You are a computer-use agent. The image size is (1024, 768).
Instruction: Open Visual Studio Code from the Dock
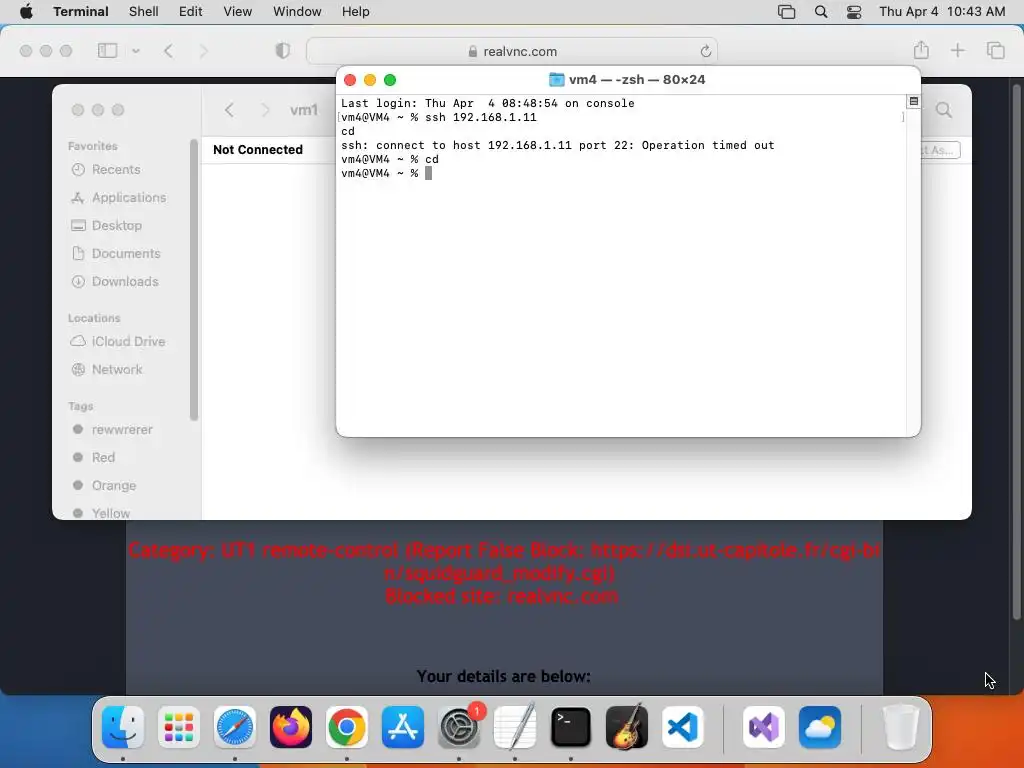tap(683, 727)
